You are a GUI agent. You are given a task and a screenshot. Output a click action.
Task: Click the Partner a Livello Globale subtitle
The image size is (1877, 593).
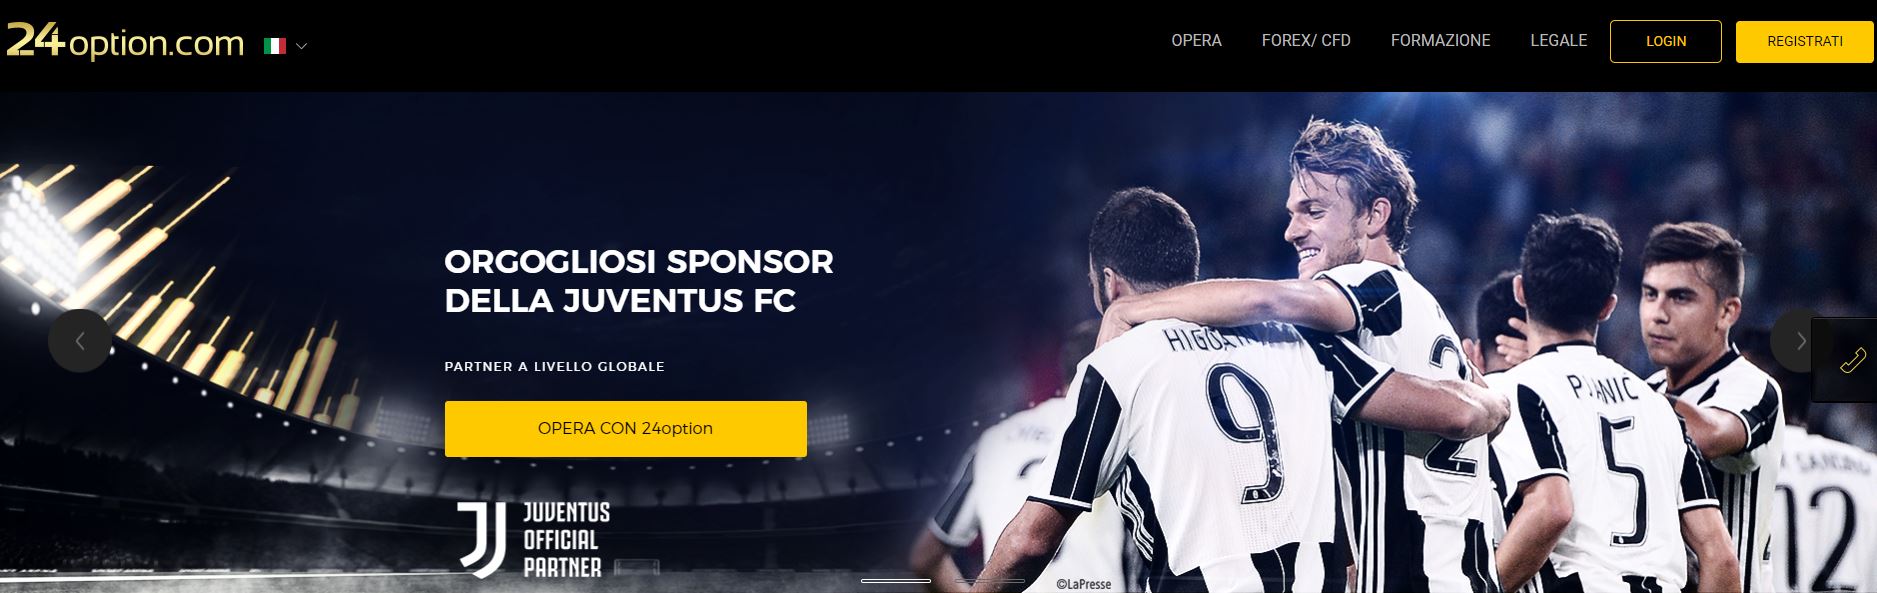(555, 367)
